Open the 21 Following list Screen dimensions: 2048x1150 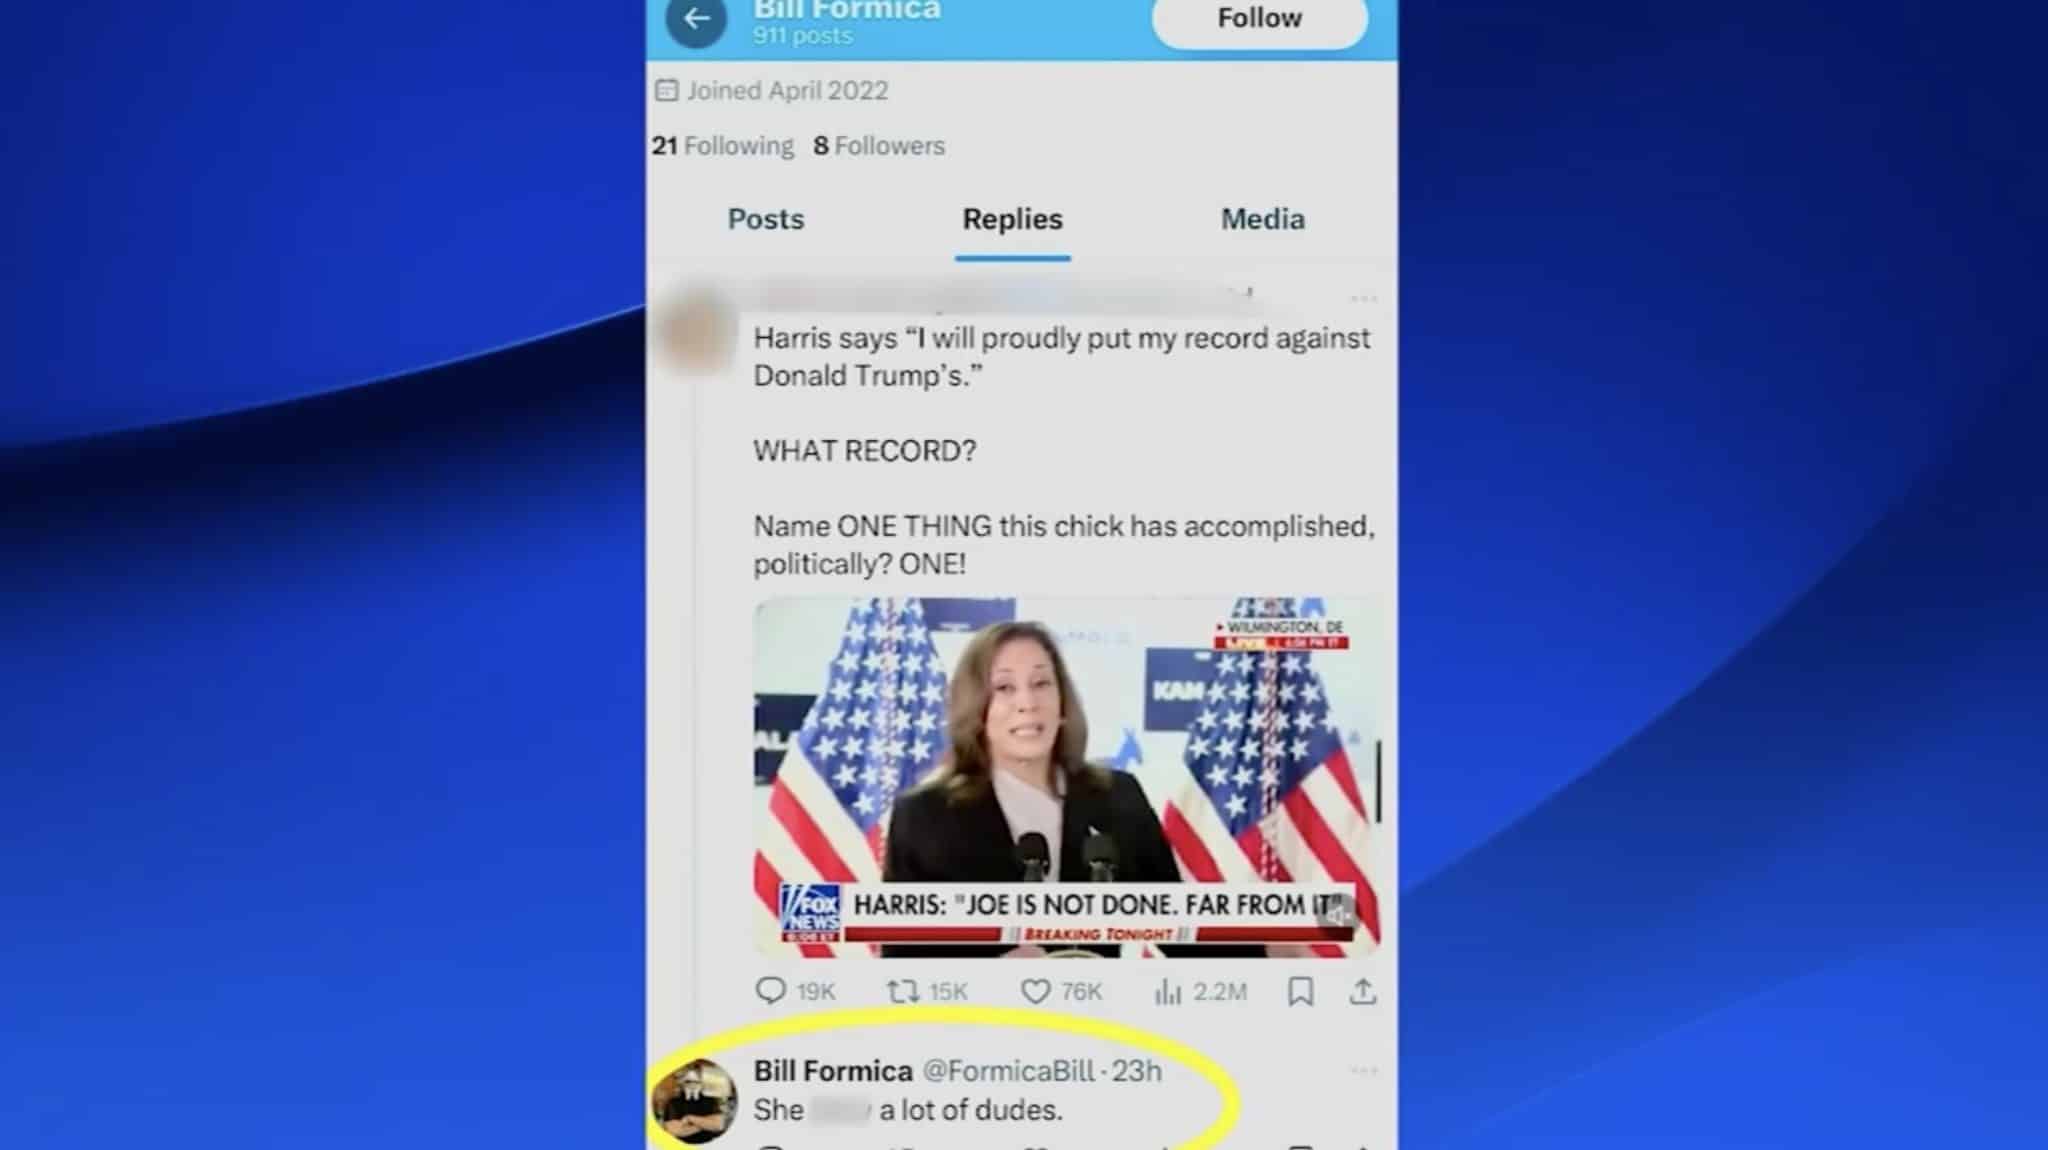(723, 146)
